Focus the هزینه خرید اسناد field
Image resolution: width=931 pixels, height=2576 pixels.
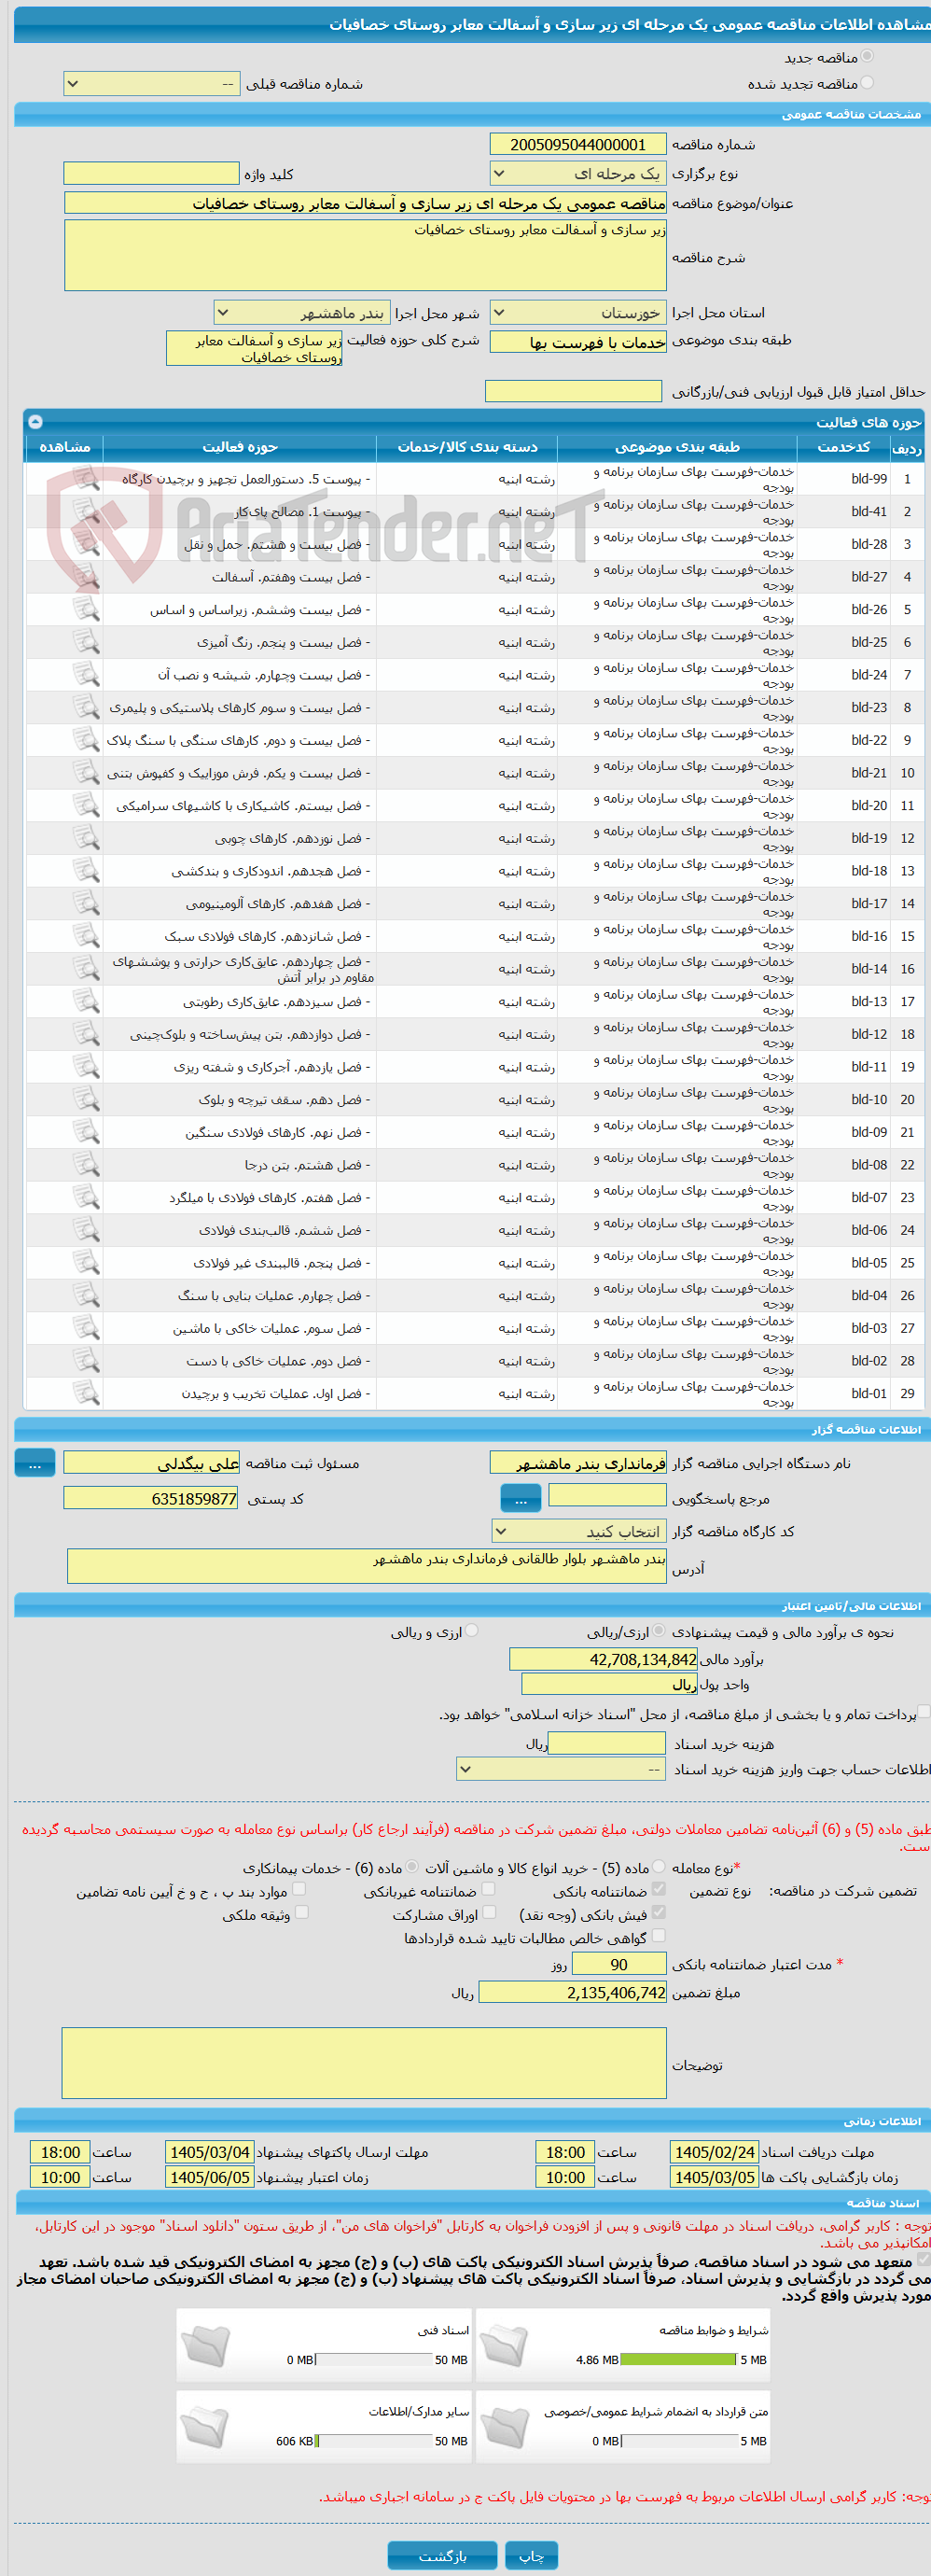pyautogui.click(x=607, y=1743)
